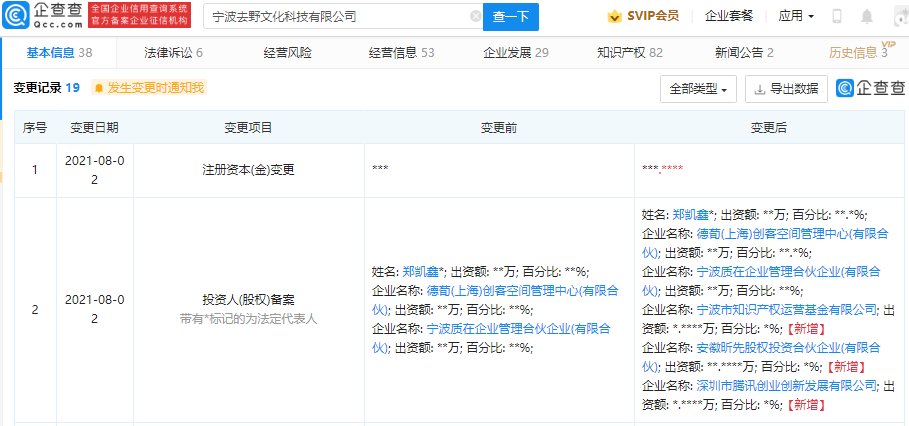Click 宁波质在企业管理合伙企业 link in 变更后 column

[761, 281]
